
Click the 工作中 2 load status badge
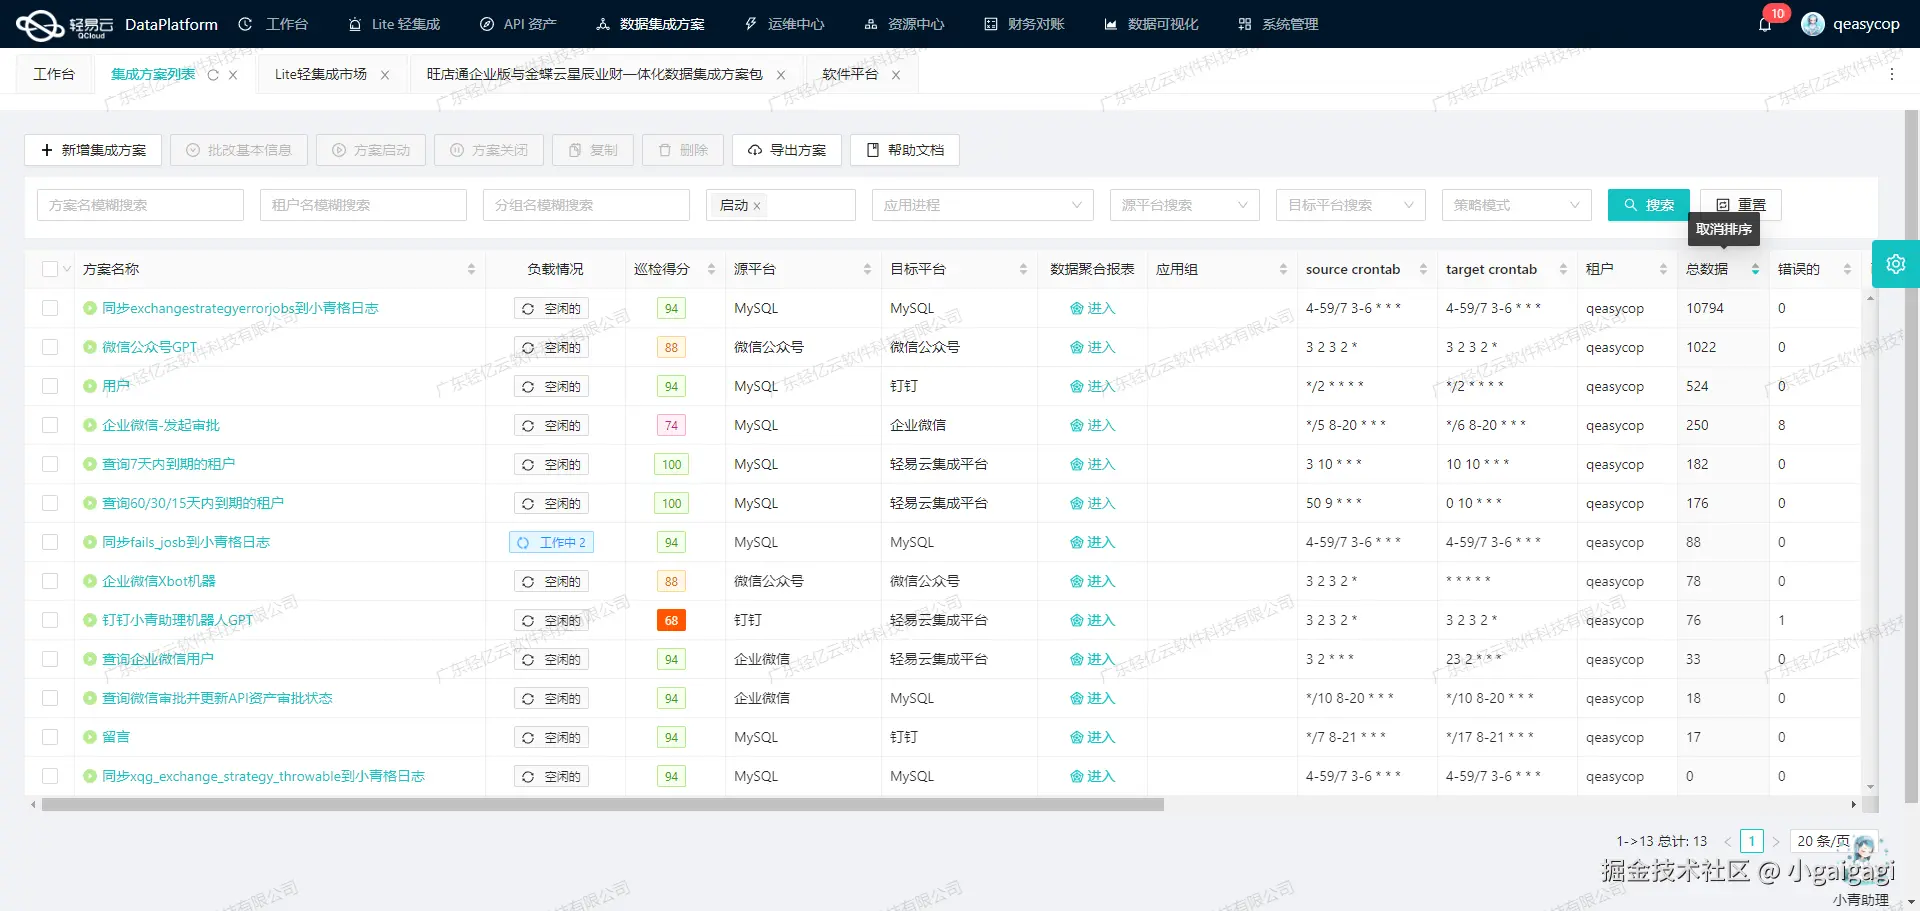pyautogui.click(x=552, y=542)
